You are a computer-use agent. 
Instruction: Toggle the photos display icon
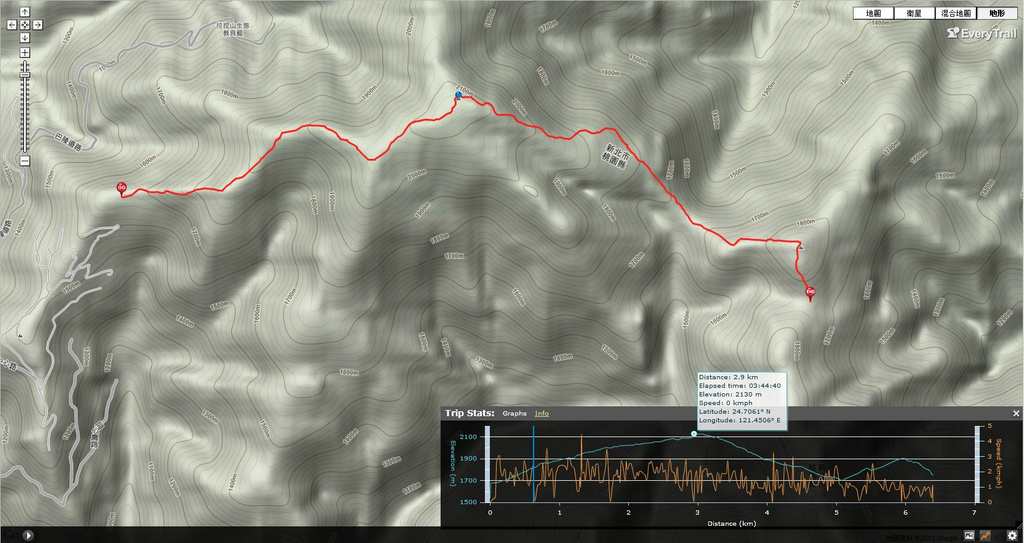[x=970, y=535]
